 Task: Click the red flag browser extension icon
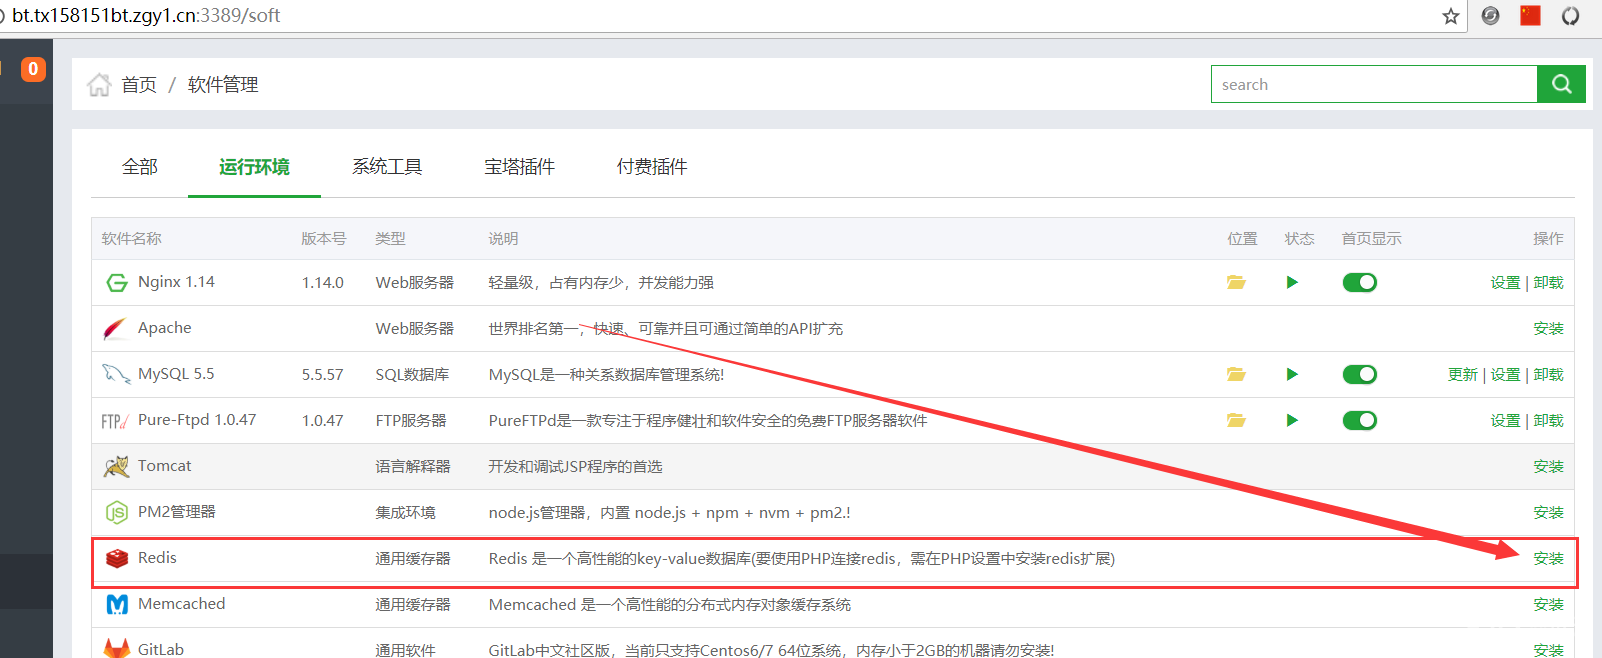point(1530,15)
